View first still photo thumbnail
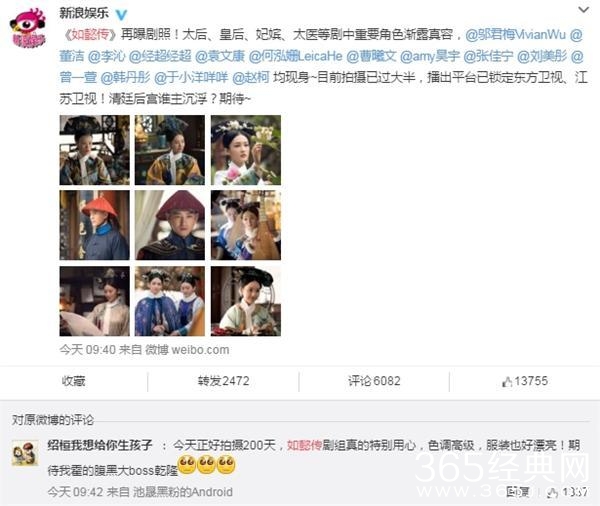 click(x=95, y=150)
